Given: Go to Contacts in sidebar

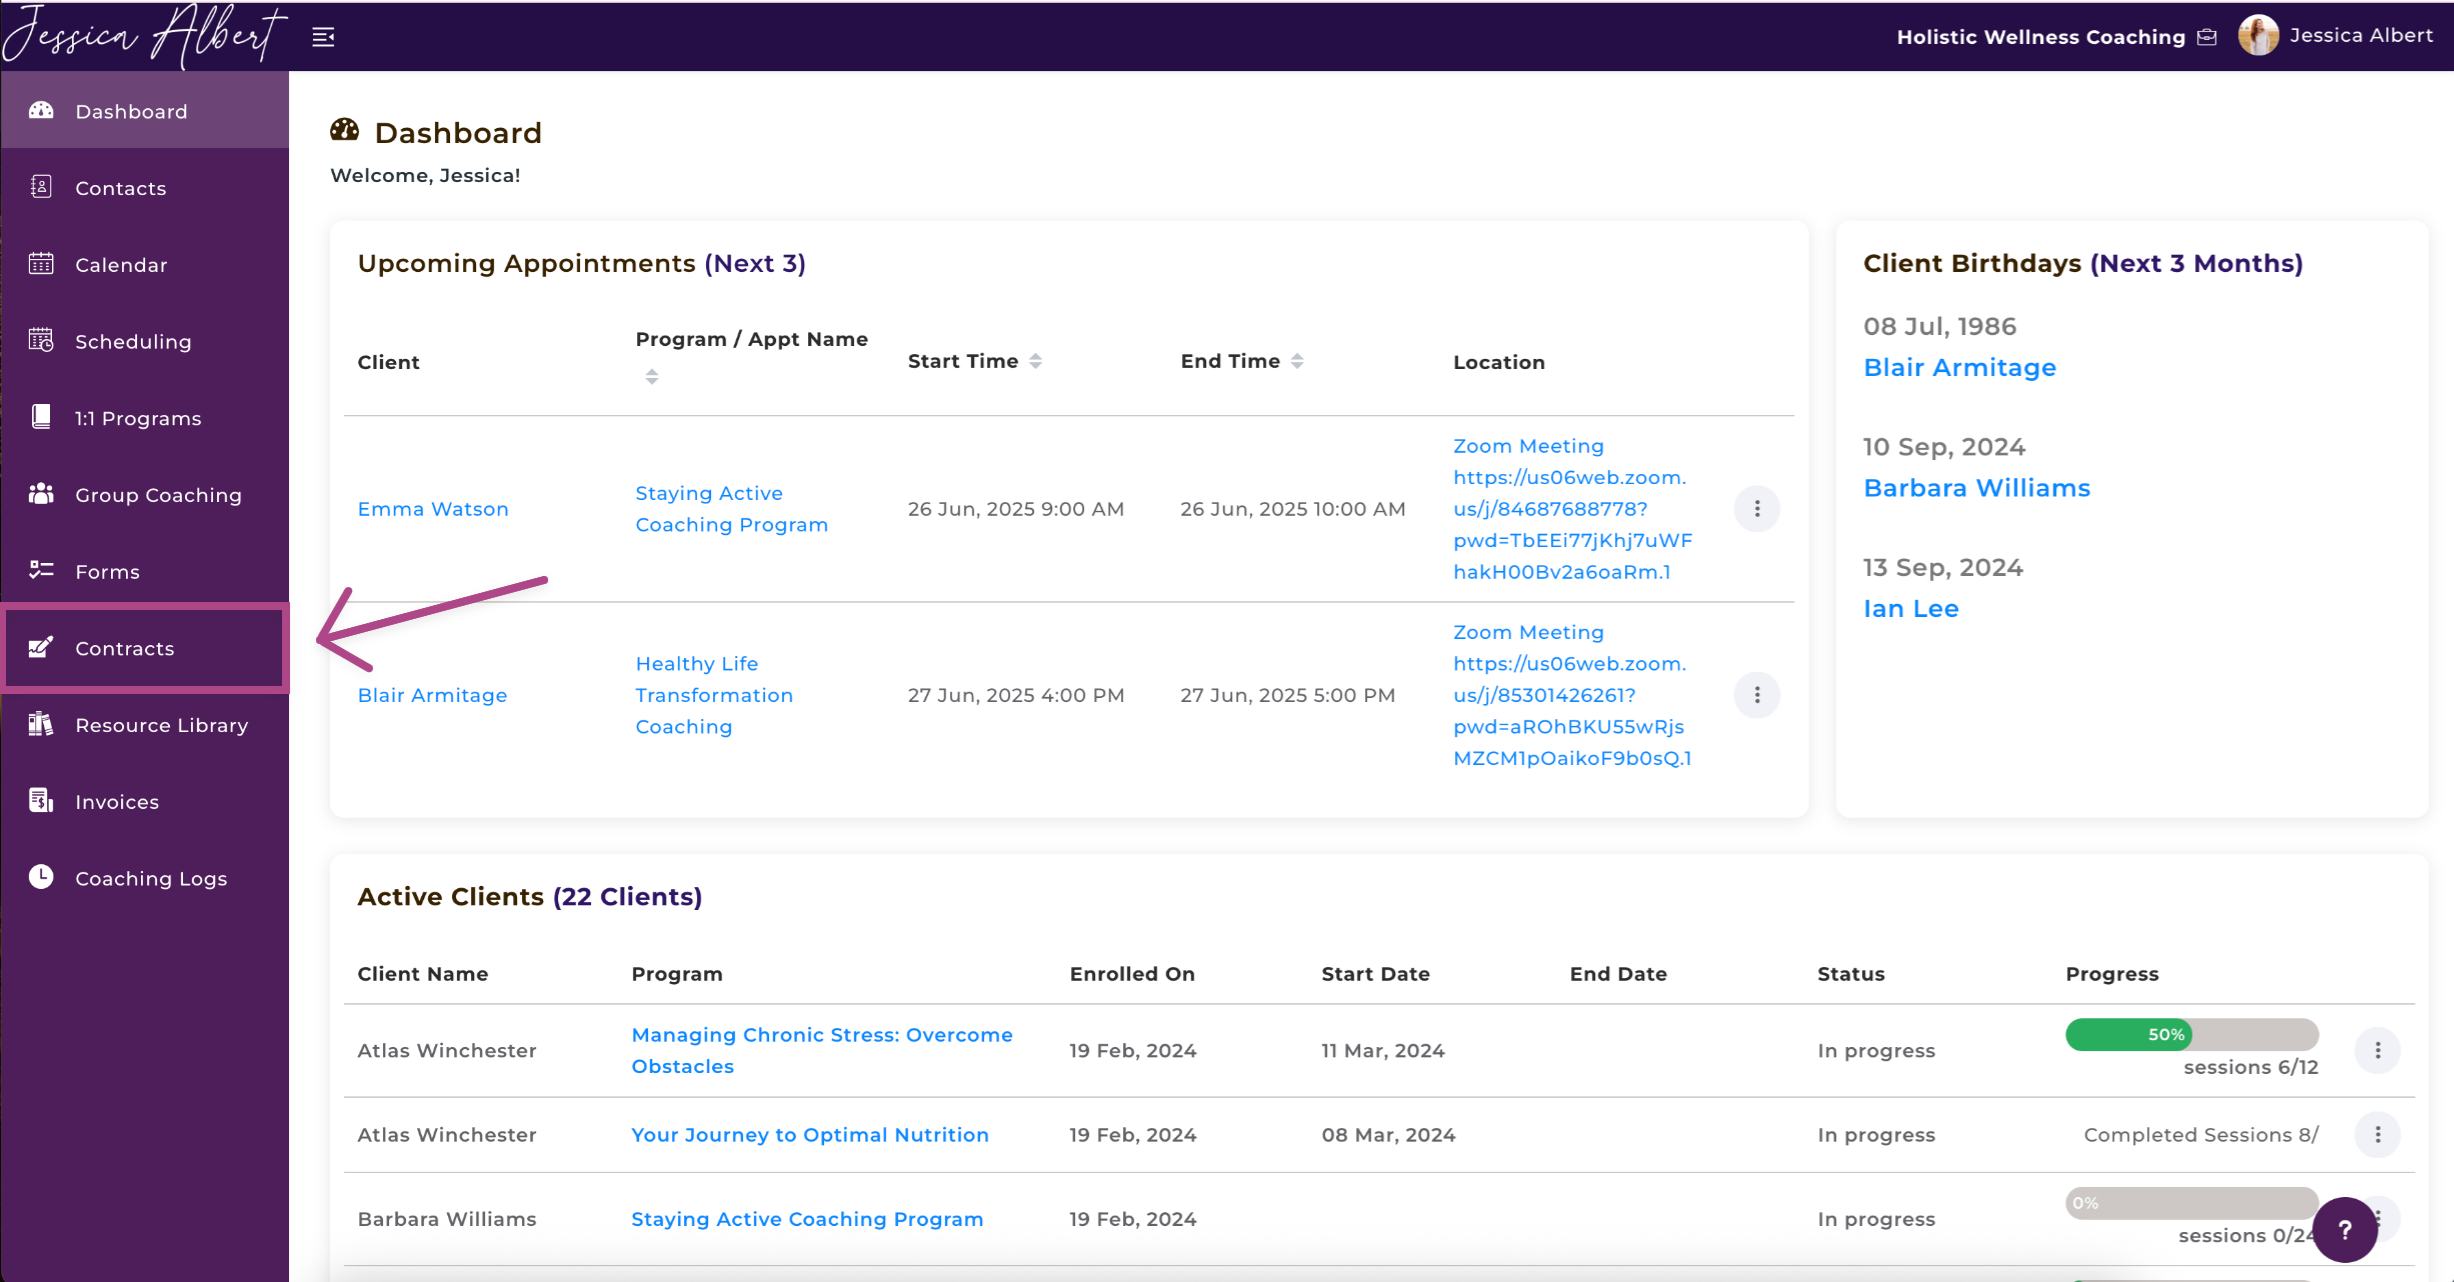Looking at the screenshot, I should point(145,188).
